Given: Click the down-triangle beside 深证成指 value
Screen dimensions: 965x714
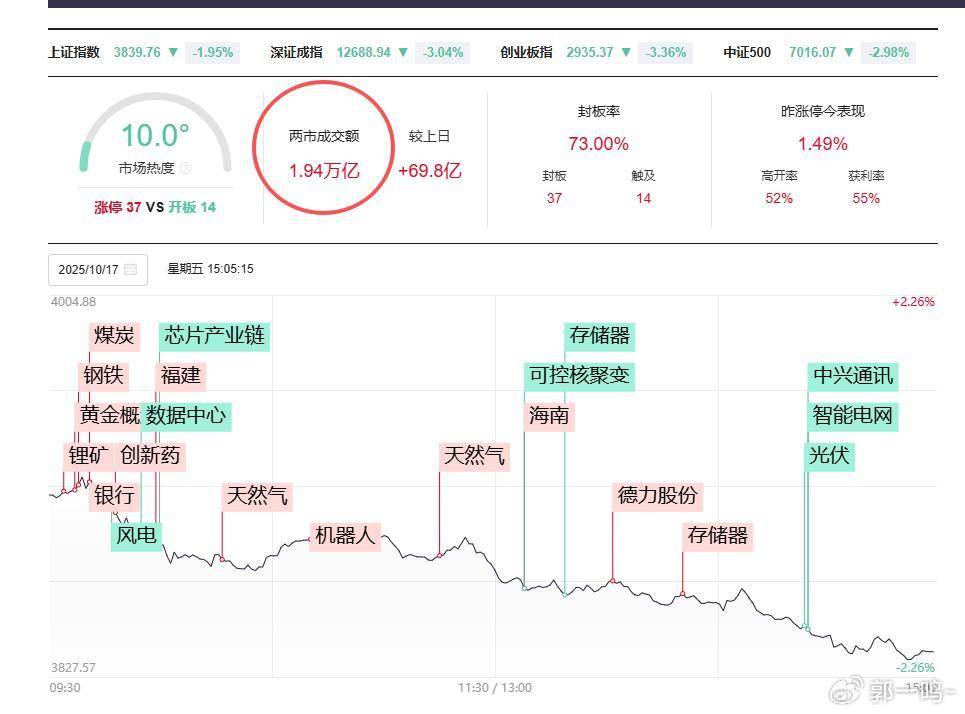Looking at the screenshot, I should [404, 51].
